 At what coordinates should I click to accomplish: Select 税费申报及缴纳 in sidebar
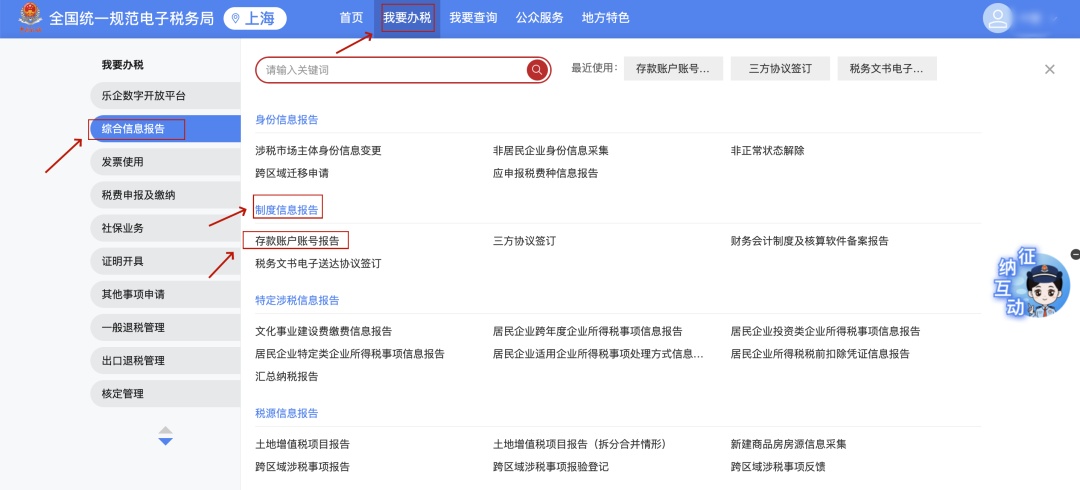[165, 195]
